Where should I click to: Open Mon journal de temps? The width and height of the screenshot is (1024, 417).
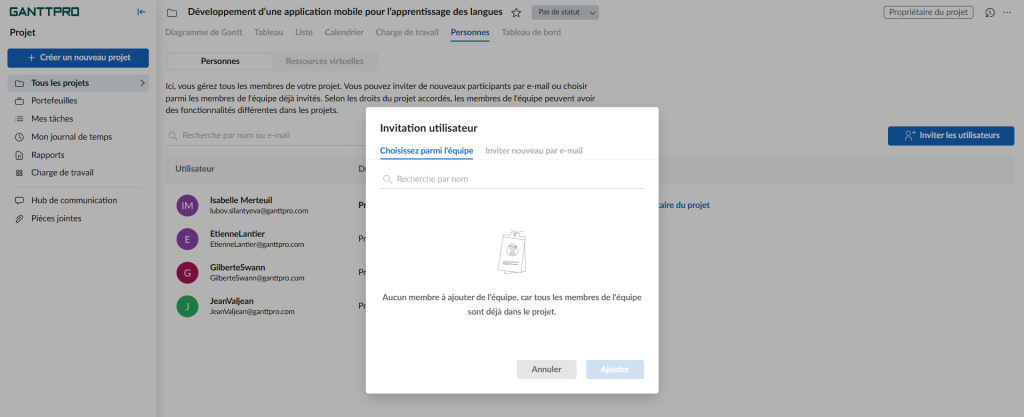(x=72, y=137)
